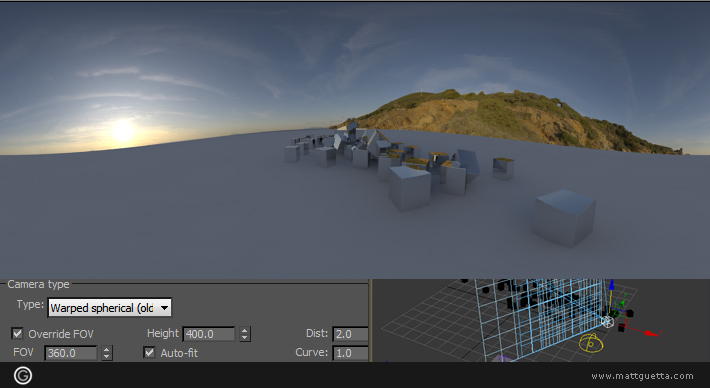
Task: Grab the blue Z-axis arrow of the gizmo
Action: point(612,284)
